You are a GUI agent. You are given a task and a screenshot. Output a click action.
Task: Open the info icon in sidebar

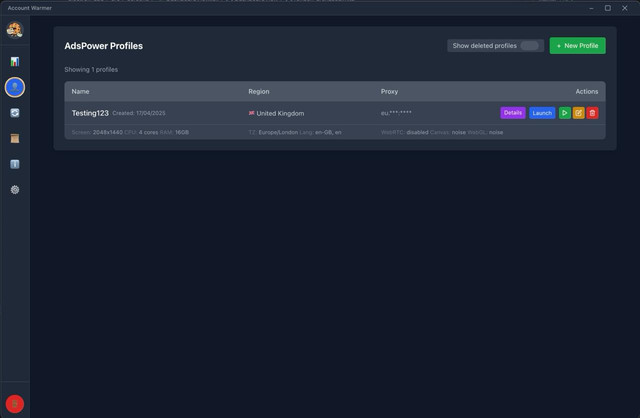[x=15, y=164]
